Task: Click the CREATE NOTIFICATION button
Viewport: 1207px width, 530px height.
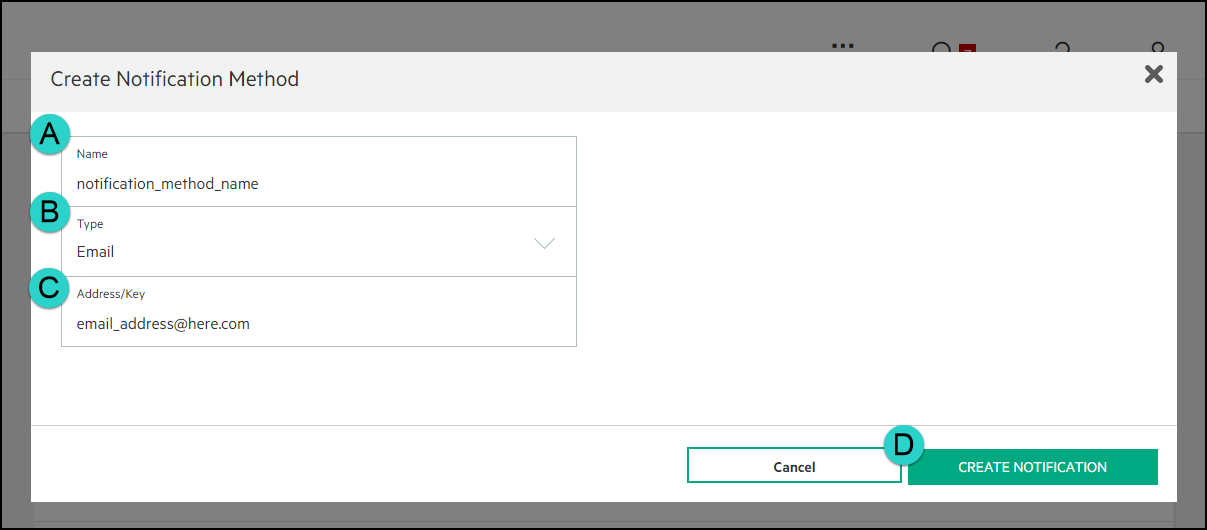Action: click(x=1032, y=467)
